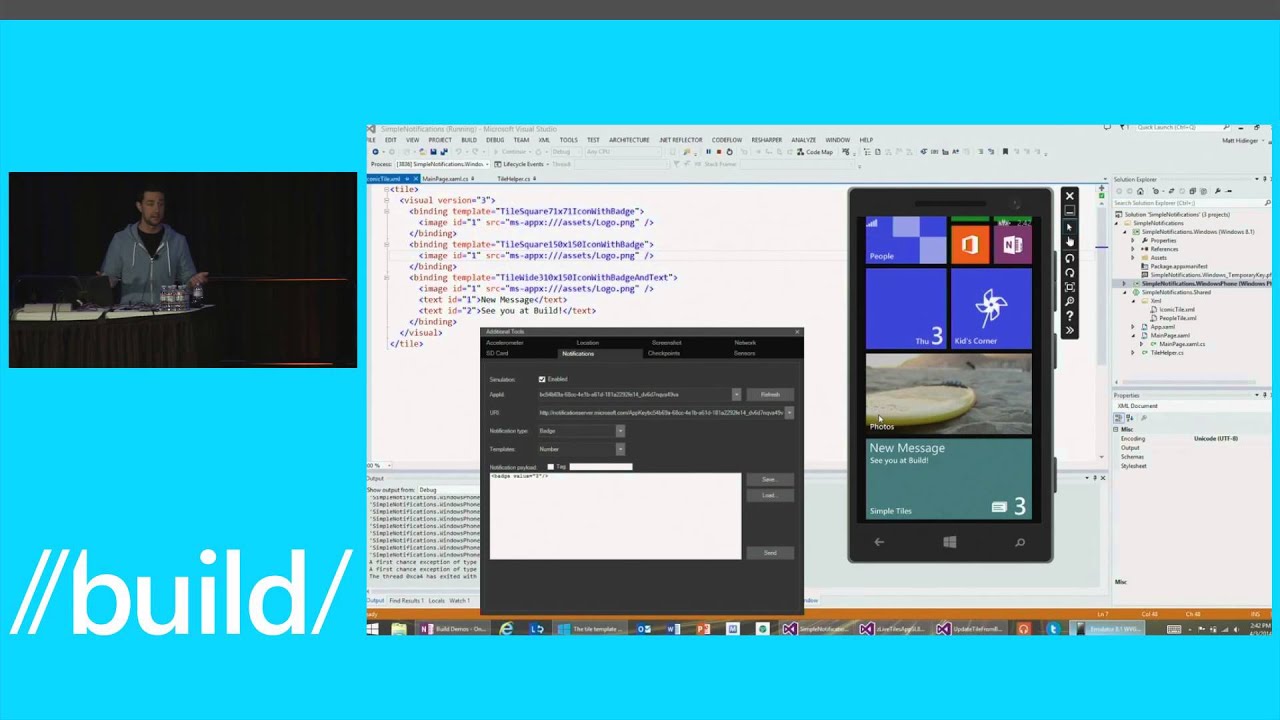Click the notification payload text area
Viewport: 1280px width, 720px height.
pyautogui.click(x=615, y=515)
